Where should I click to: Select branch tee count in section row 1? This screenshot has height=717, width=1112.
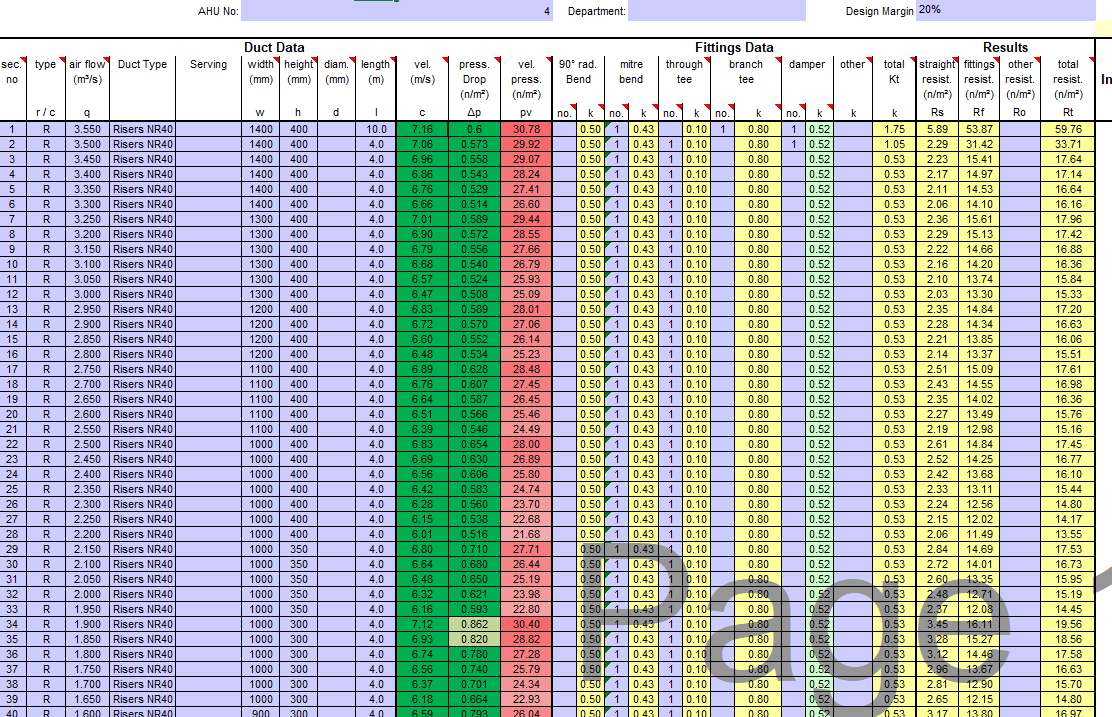click(x=723, y=129)
